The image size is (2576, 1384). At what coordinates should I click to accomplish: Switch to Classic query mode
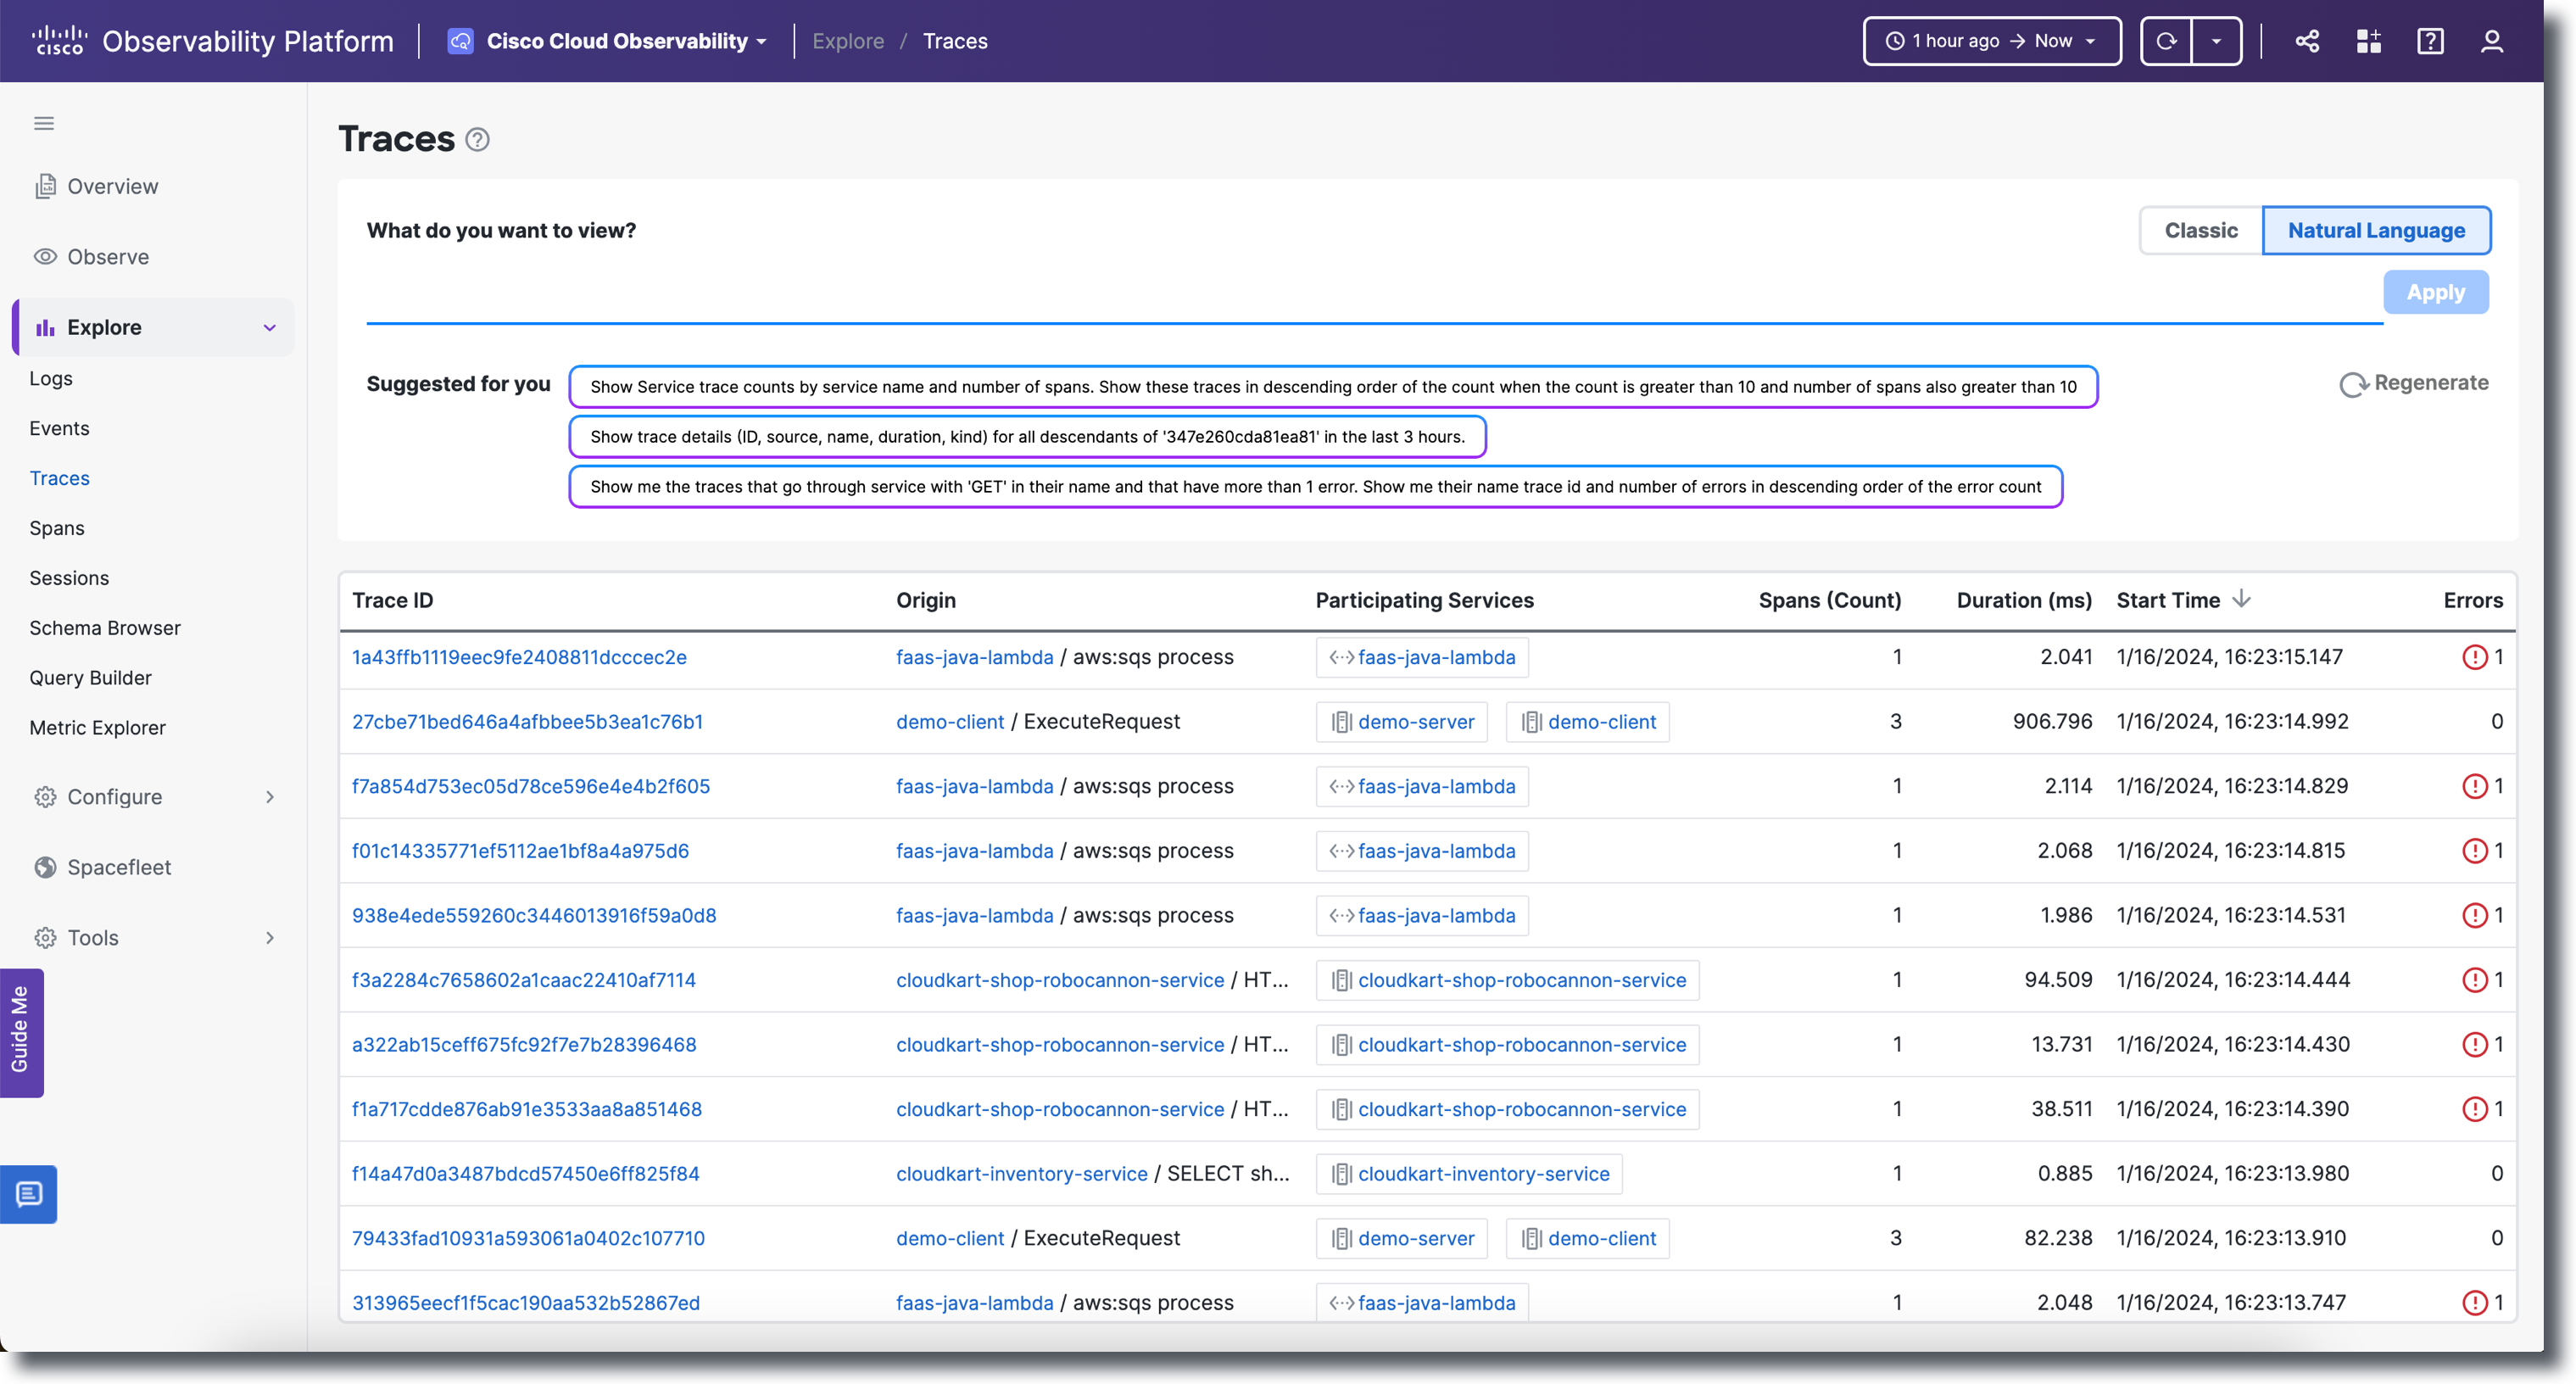coord(2201,231)
